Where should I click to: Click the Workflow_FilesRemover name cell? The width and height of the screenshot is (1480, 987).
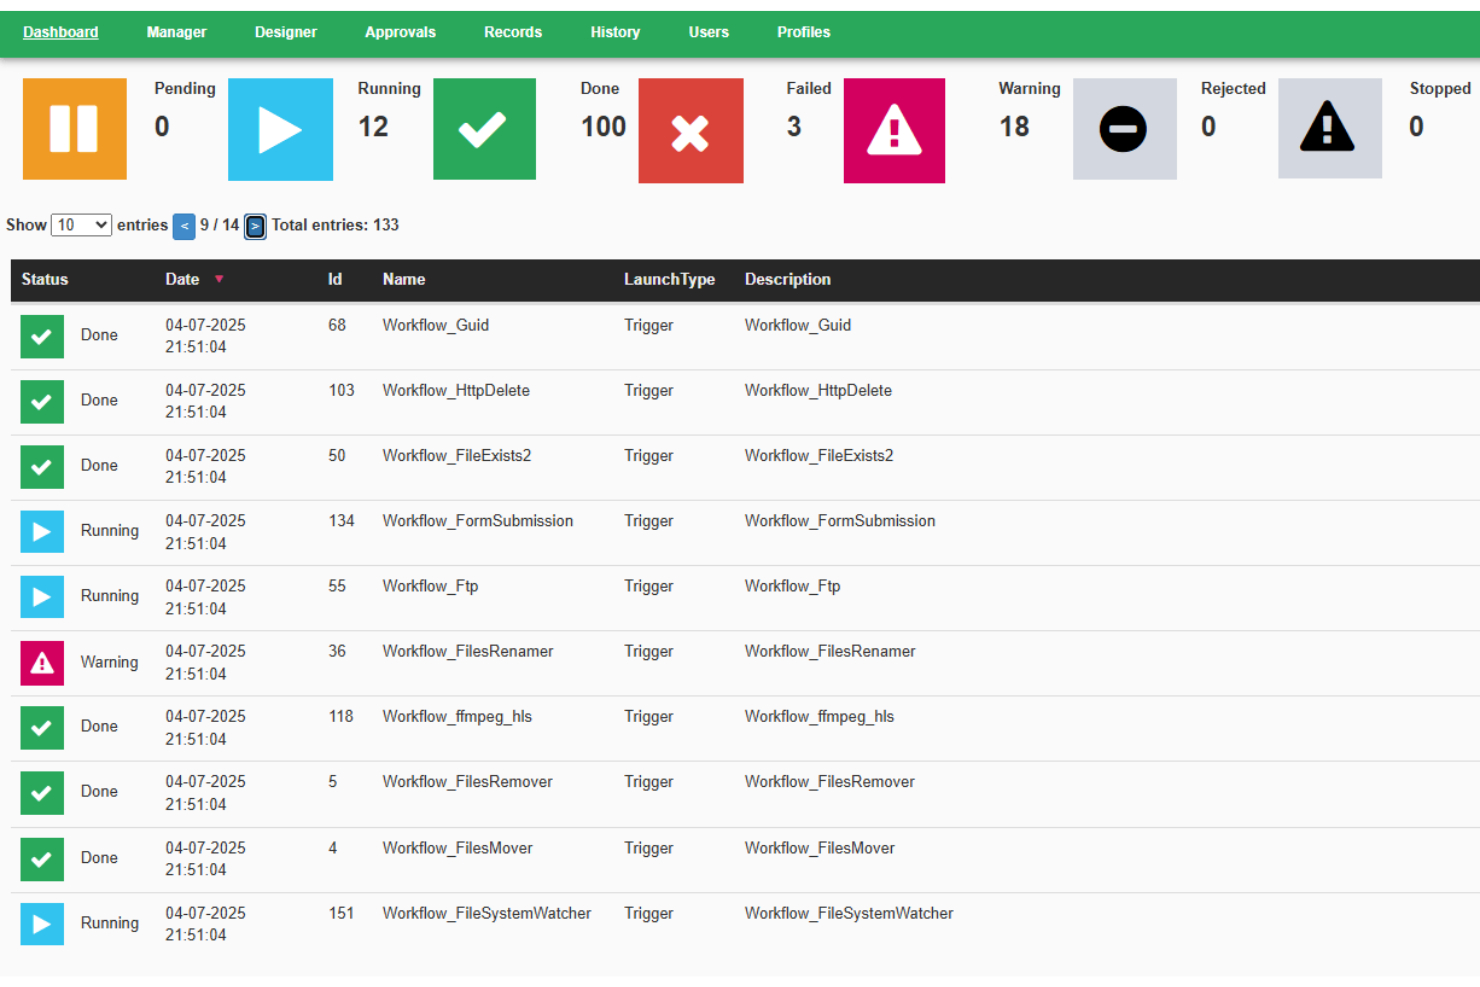[x=467, y=781]
